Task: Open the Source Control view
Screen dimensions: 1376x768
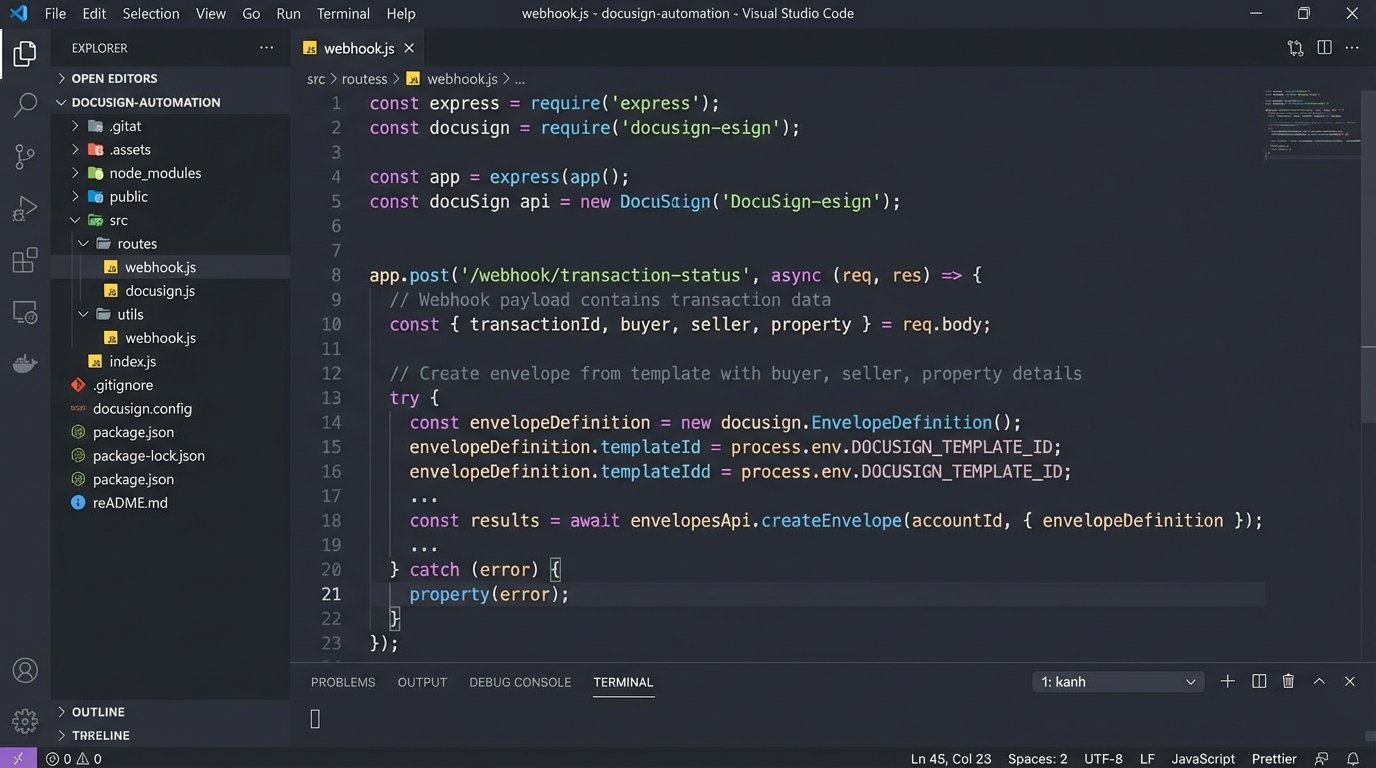Action: (x=25, y=157)
